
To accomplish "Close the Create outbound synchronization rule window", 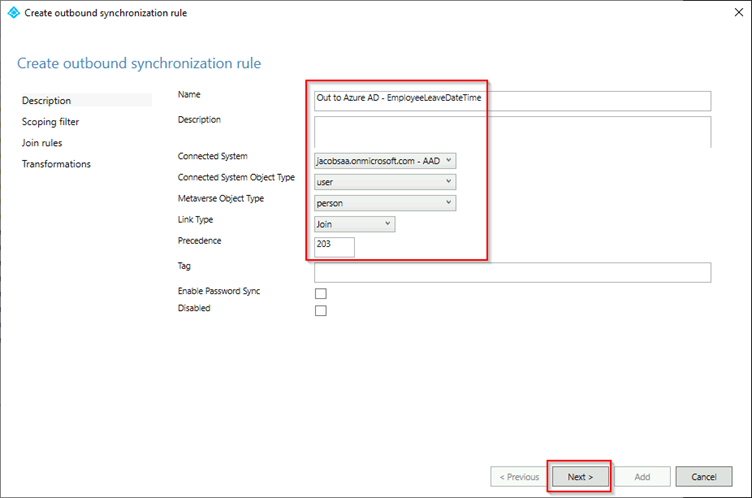I will point(732,12).
